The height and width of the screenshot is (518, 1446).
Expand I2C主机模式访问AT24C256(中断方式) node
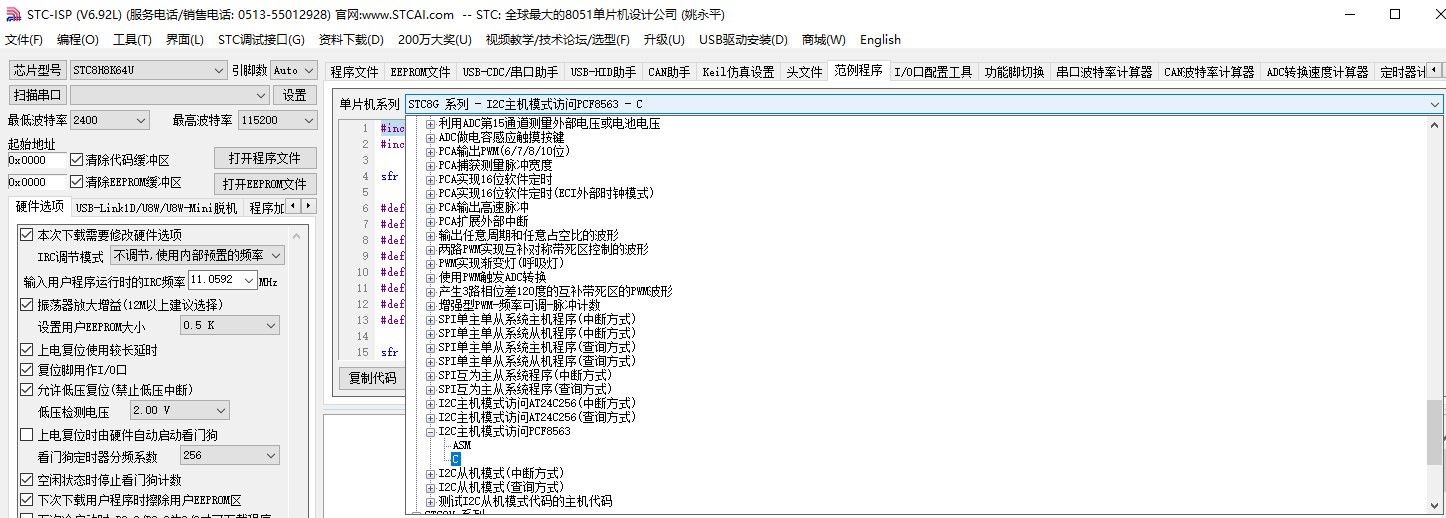click(x=431, y=403)
